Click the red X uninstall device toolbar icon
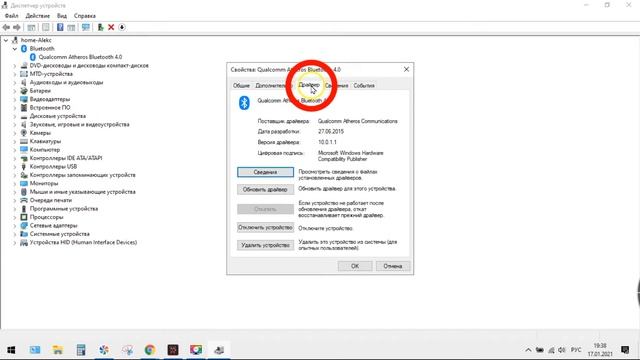The height and width of the screenshot is (360, 640). 111,27
